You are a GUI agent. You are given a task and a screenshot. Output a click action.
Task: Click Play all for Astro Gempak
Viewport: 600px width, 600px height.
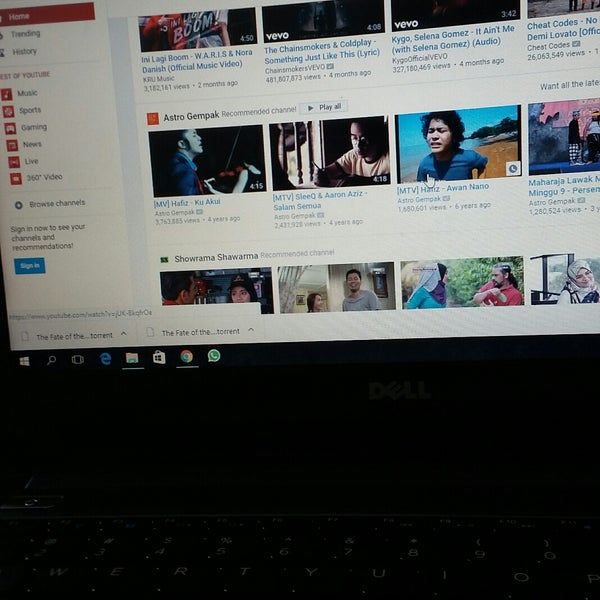tap(324, 108)
